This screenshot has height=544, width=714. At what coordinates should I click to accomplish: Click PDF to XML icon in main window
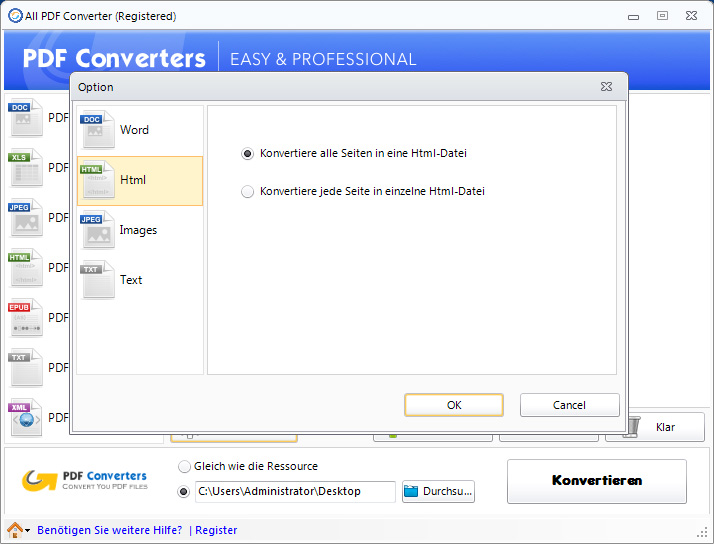(26, 418)
